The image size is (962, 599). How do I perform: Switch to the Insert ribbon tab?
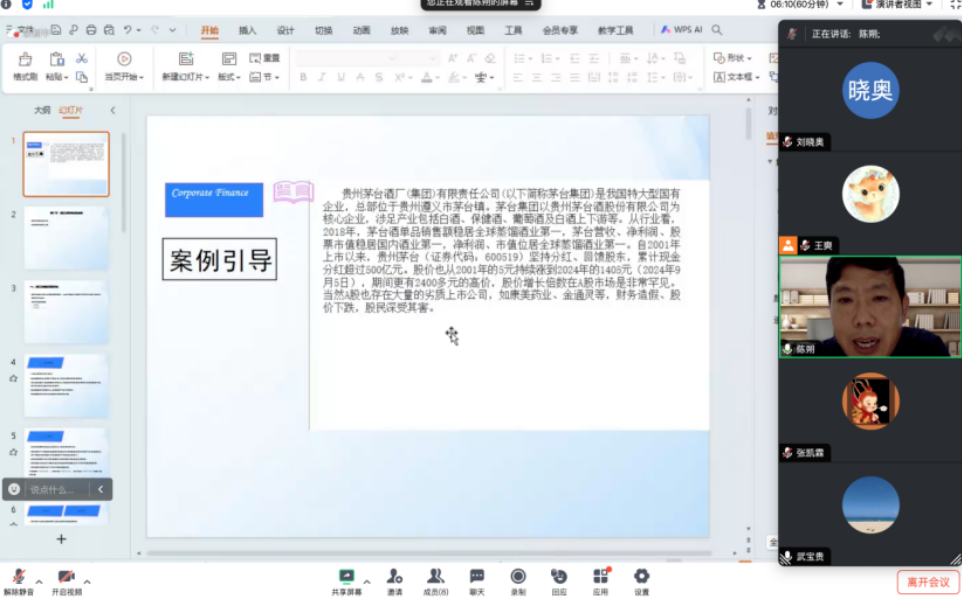[x=247, y=31]
